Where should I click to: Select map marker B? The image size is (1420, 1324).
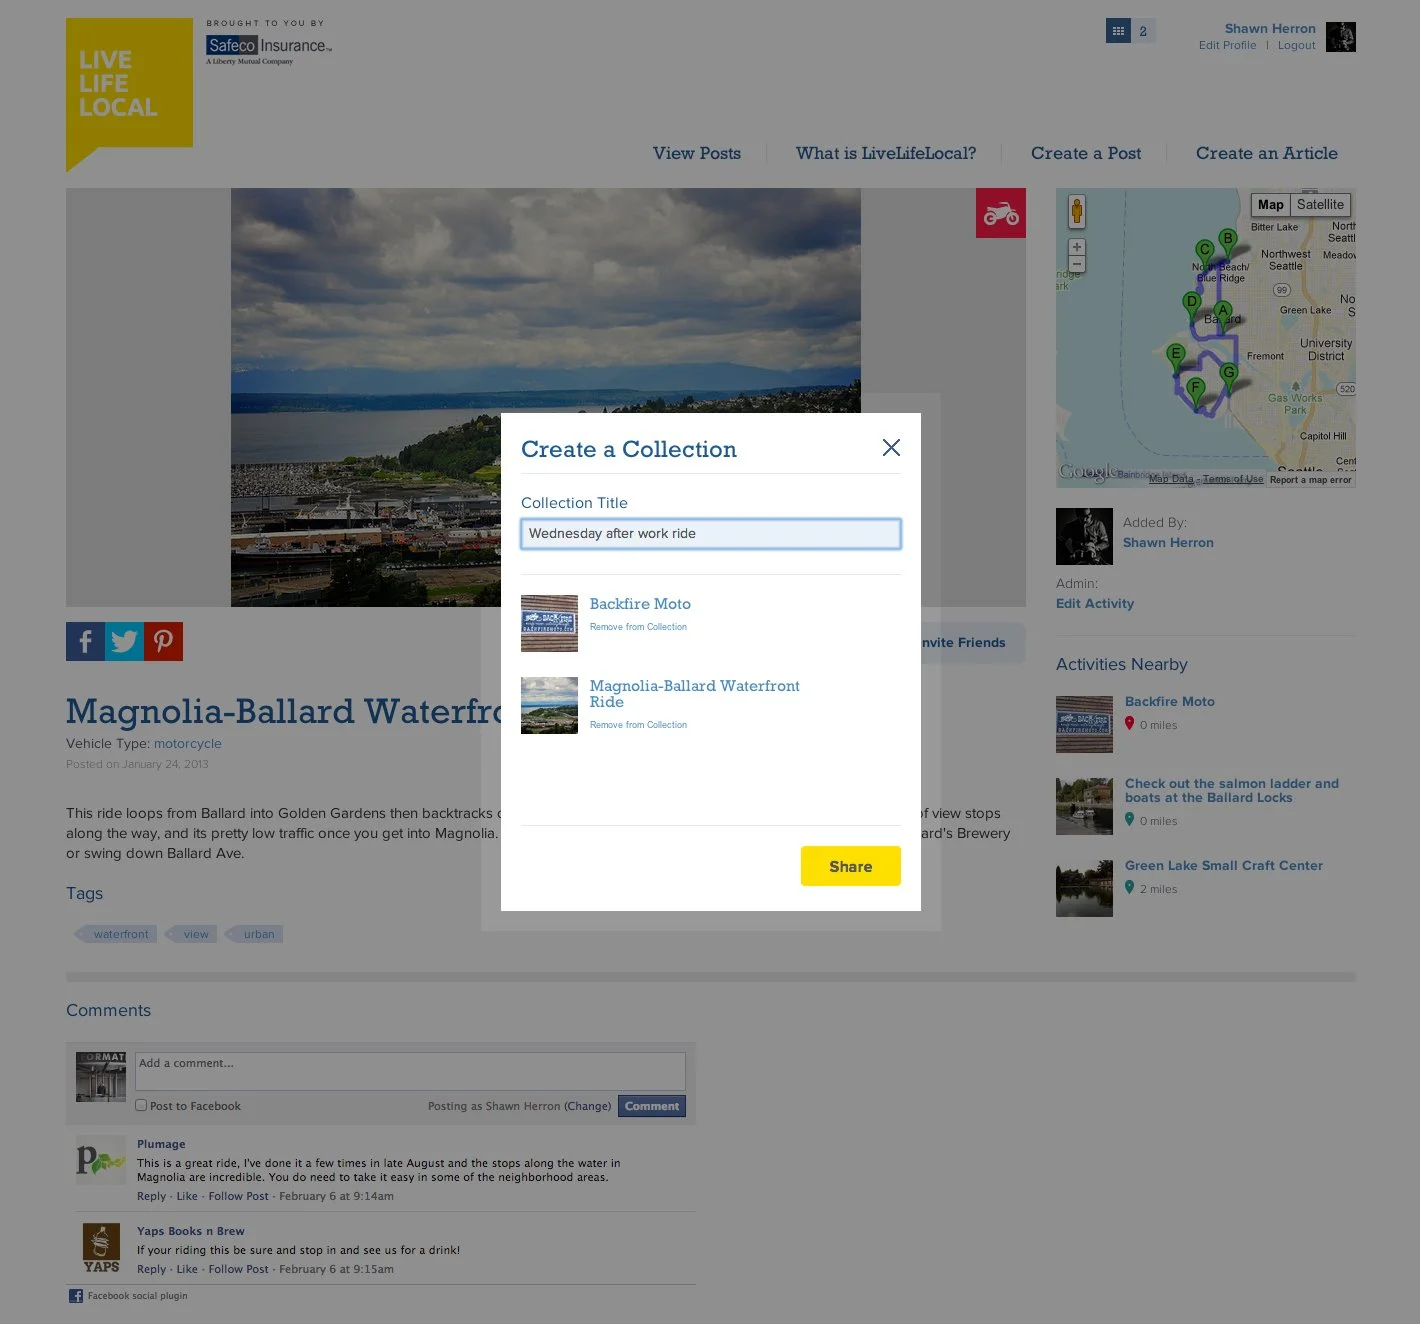click(1227, 241)
